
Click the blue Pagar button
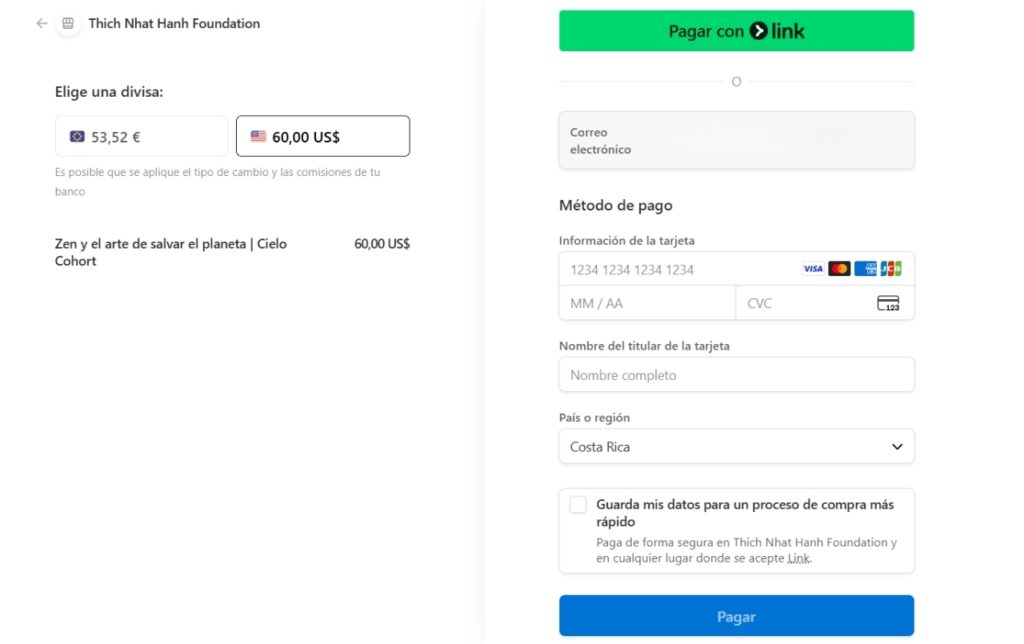(x=736, y=615)
